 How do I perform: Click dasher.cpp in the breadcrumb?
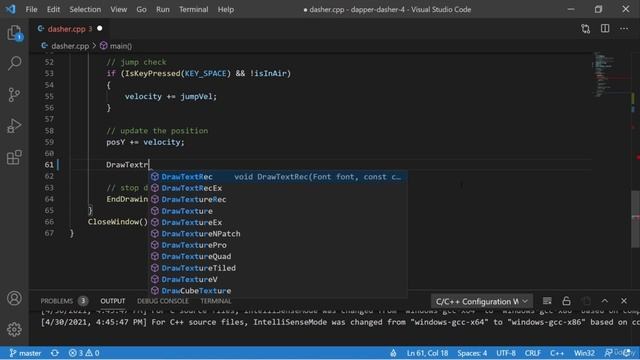click(70, 46)
